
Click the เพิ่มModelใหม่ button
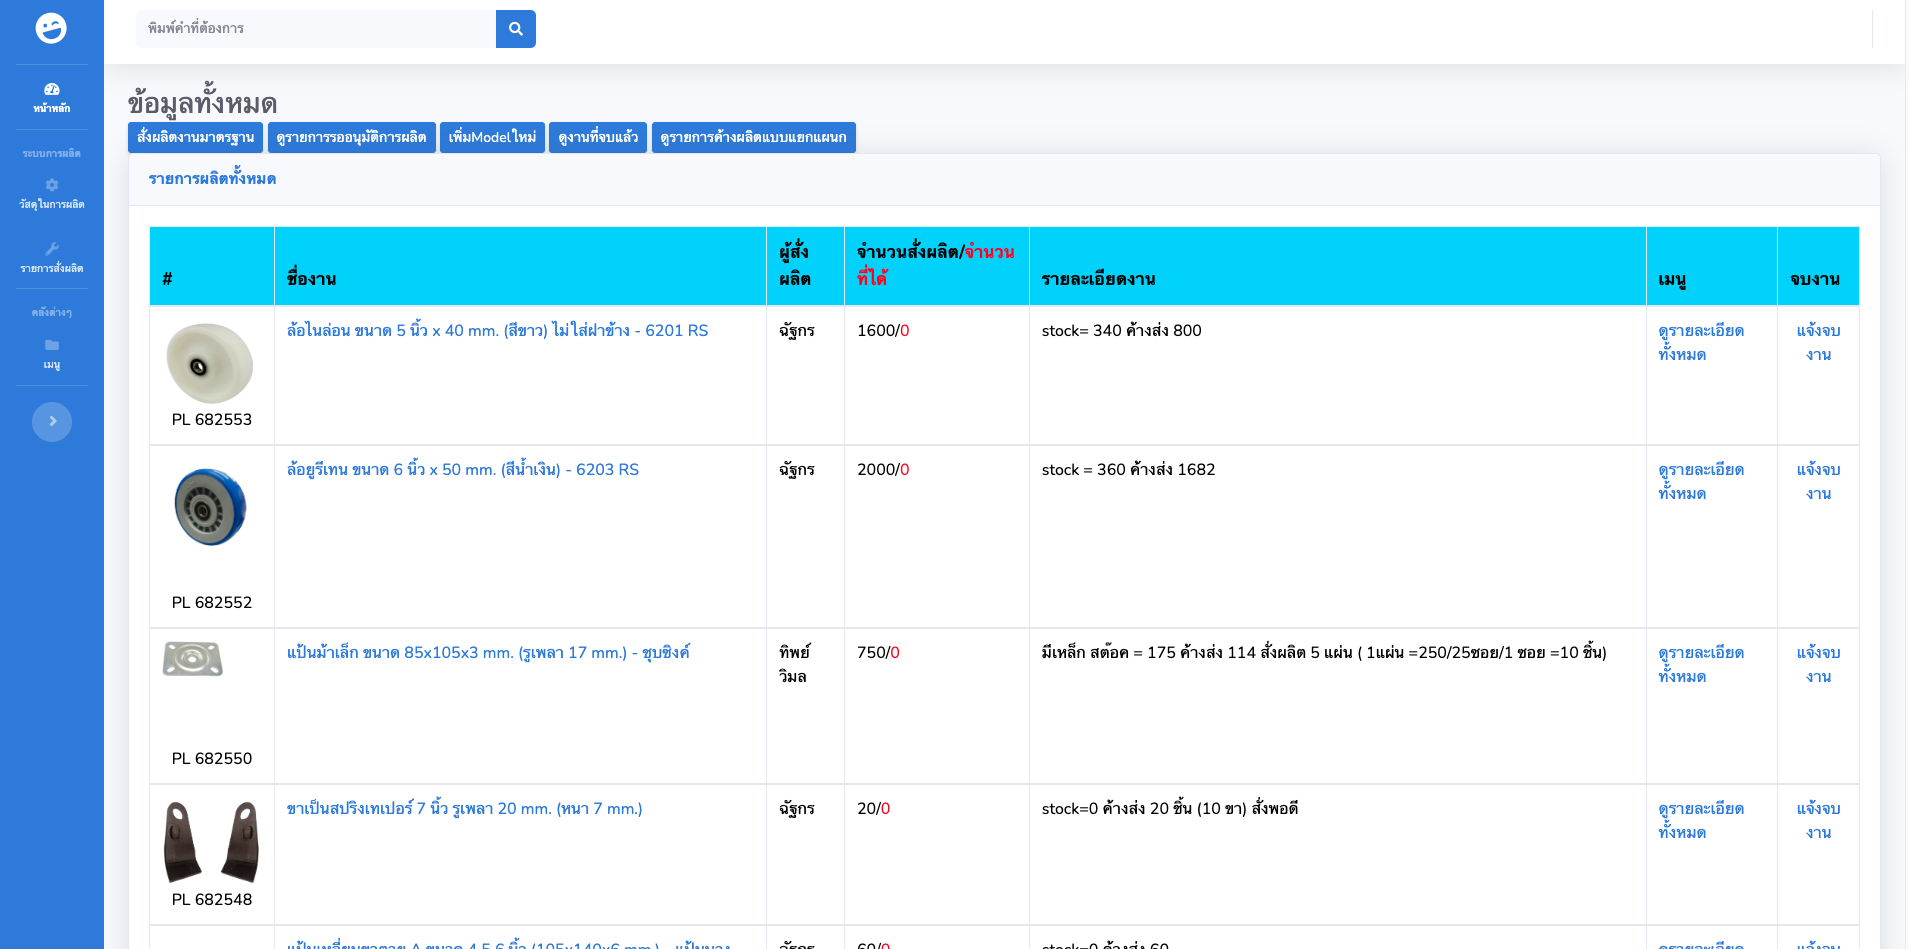(x=492, y=137)
